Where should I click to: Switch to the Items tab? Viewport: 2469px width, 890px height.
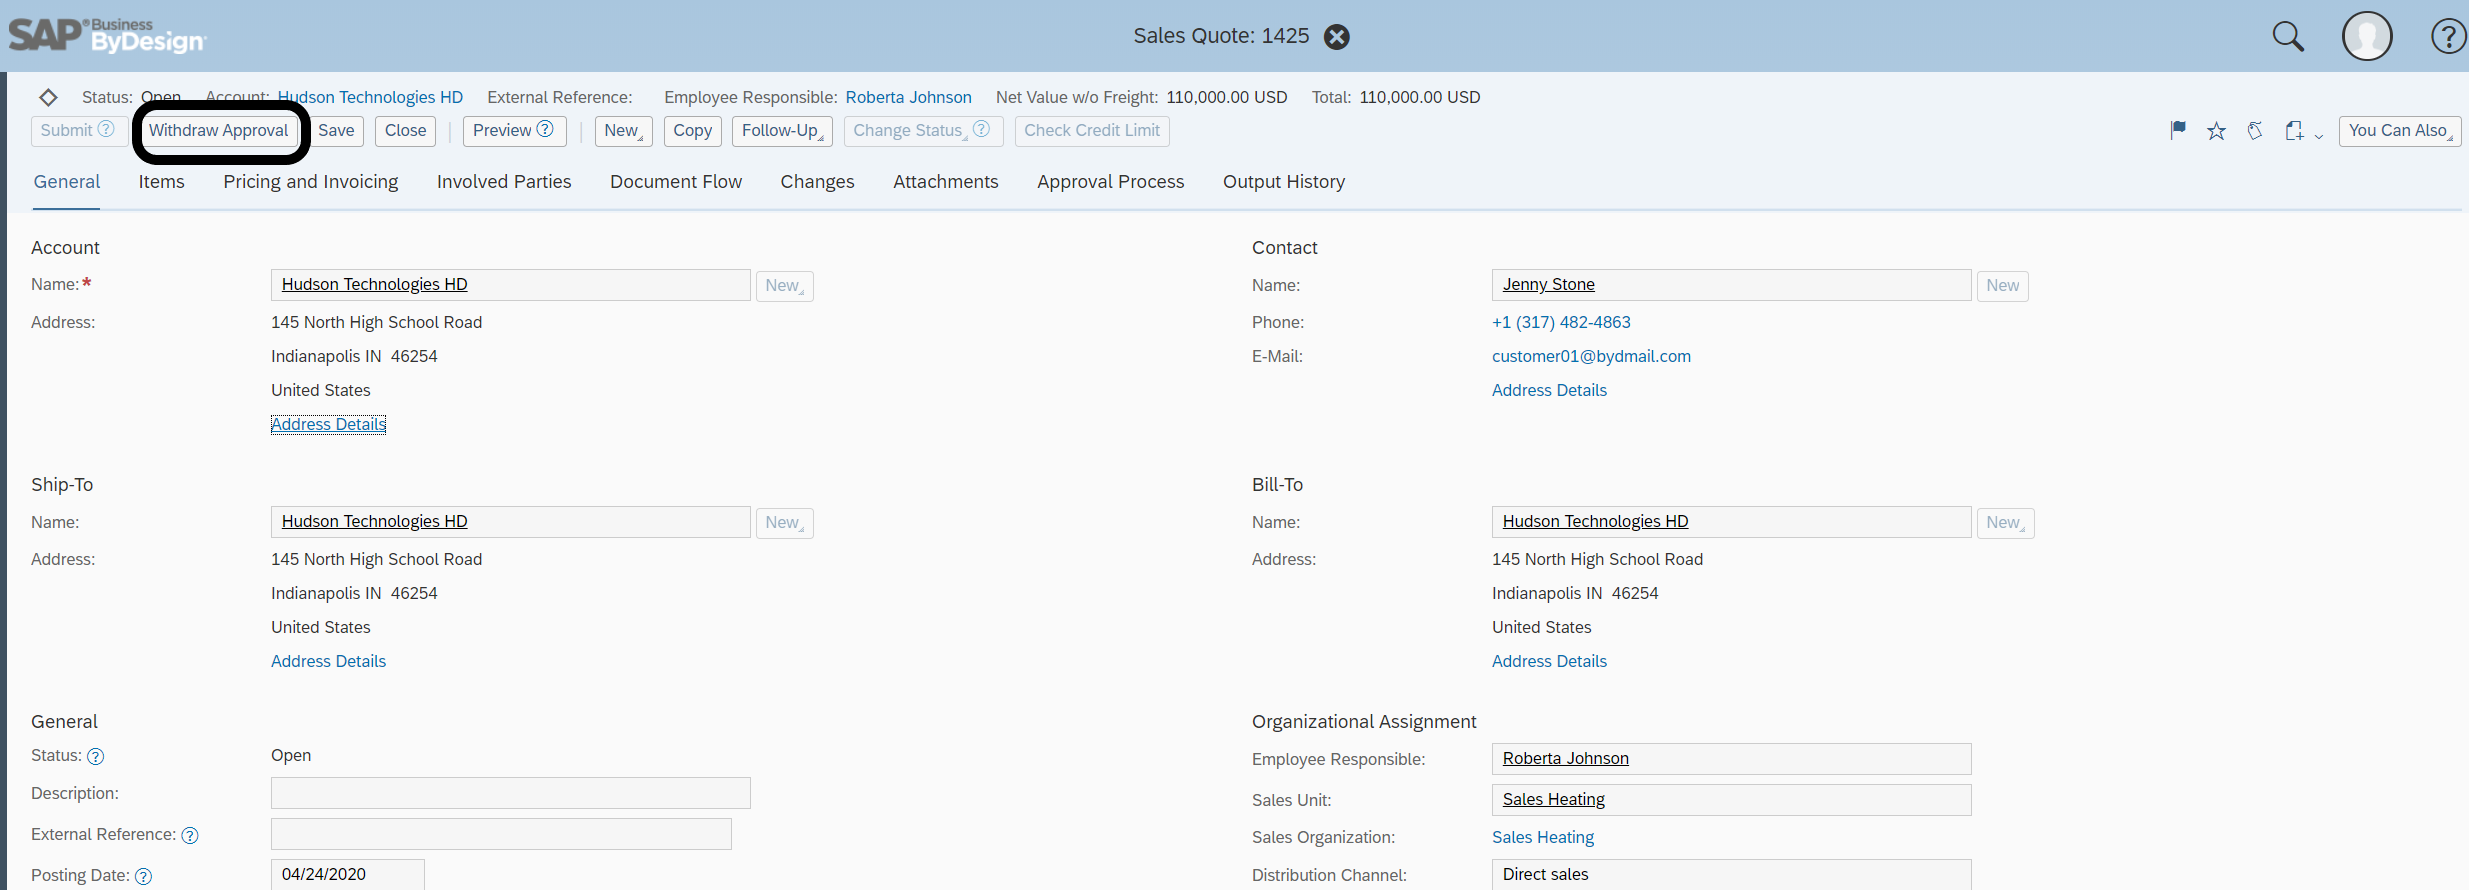pyautogui.click(x=162, y=182)
